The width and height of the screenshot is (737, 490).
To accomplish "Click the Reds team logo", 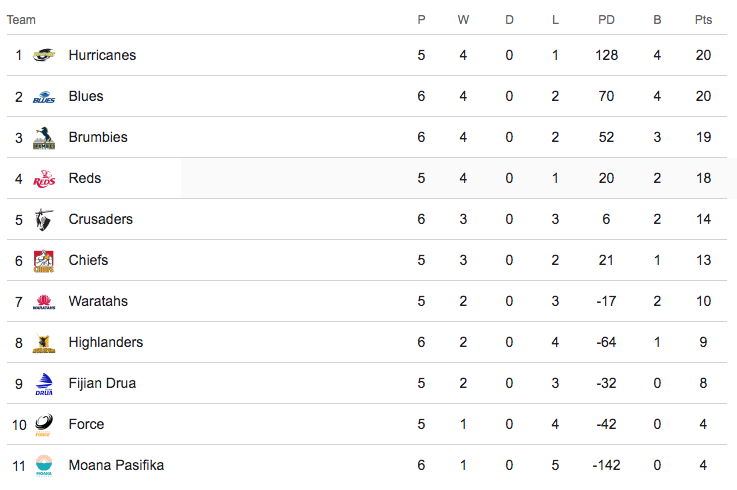I will tap(44, 179).
